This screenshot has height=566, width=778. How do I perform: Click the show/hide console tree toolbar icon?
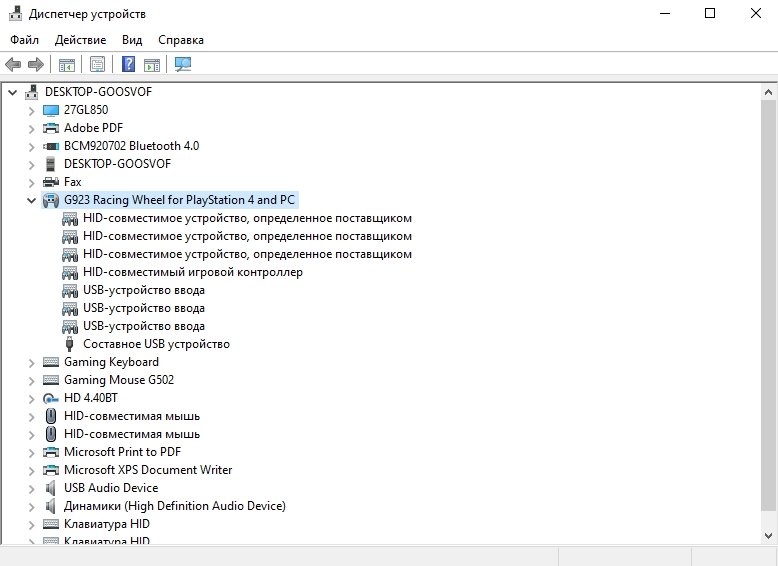click(x=67, y=65)
